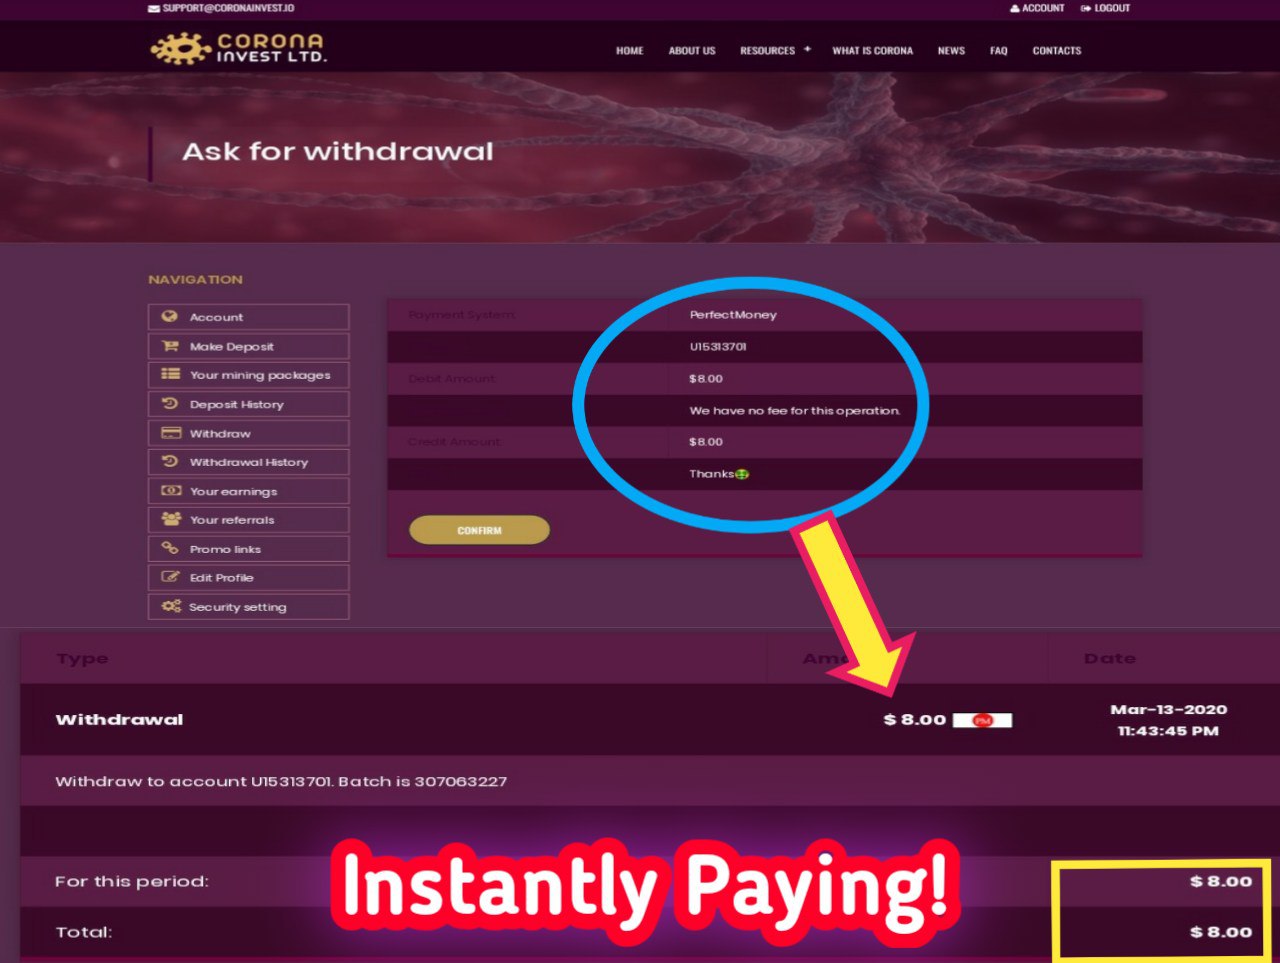Click the Account globe icon in navigation

[170, 316]
